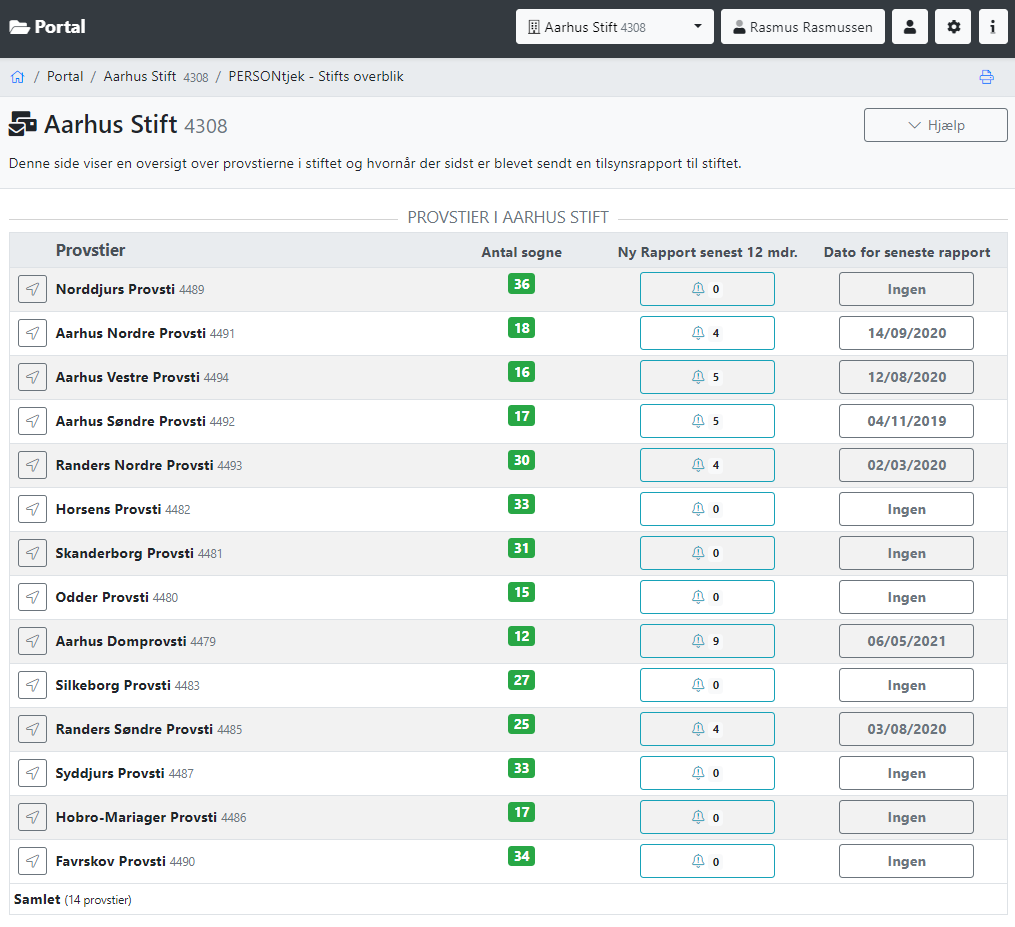The image size is (1015, 927).
Task: Open navigation arrow for Syddjurs Provsti
Action: 32,773
